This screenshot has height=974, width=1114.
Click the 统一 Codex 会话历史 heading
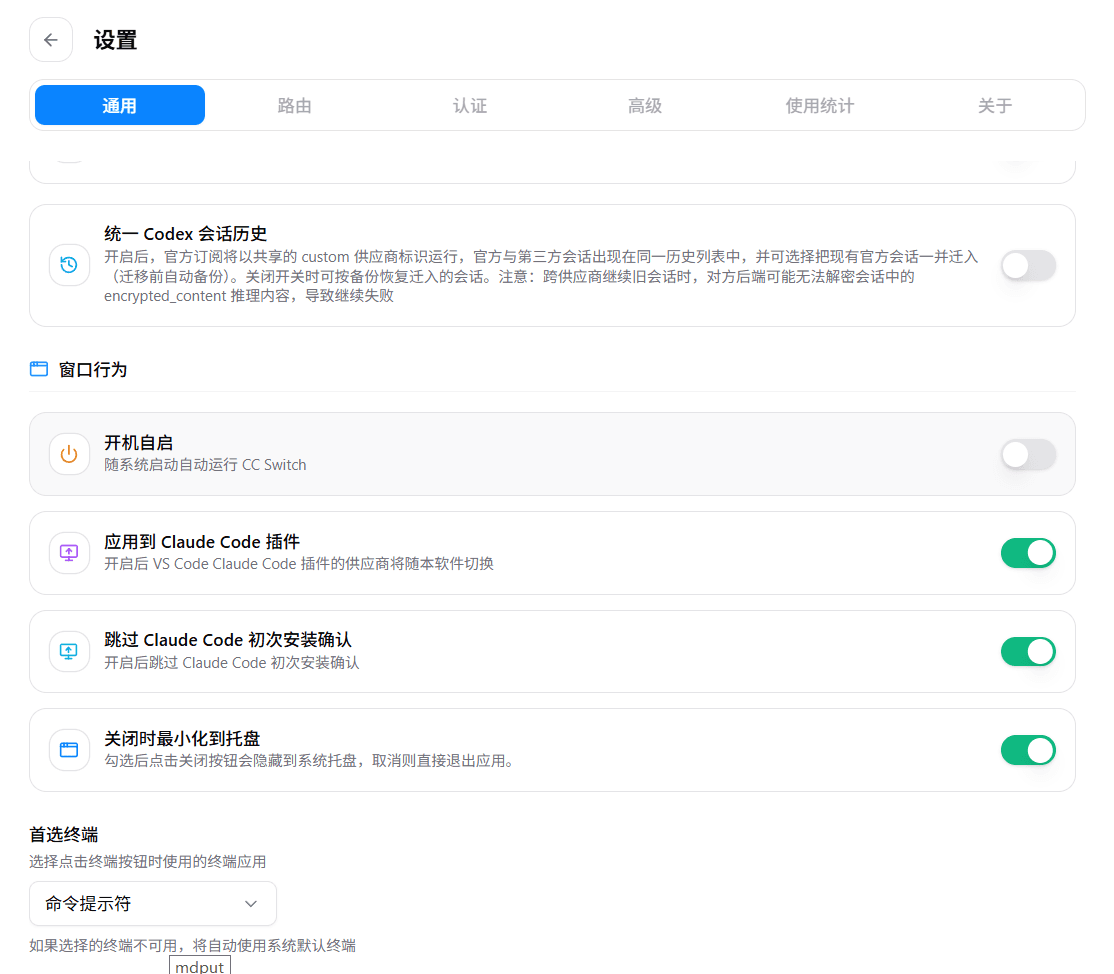[x=185, y=234]
